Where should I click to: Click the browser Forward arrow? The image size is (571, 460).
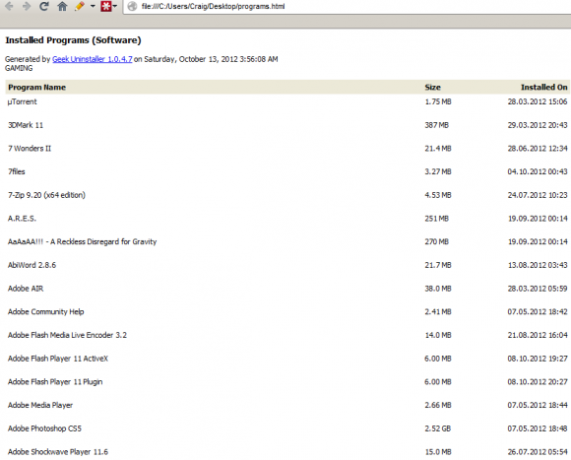click(x=26, y=6)
